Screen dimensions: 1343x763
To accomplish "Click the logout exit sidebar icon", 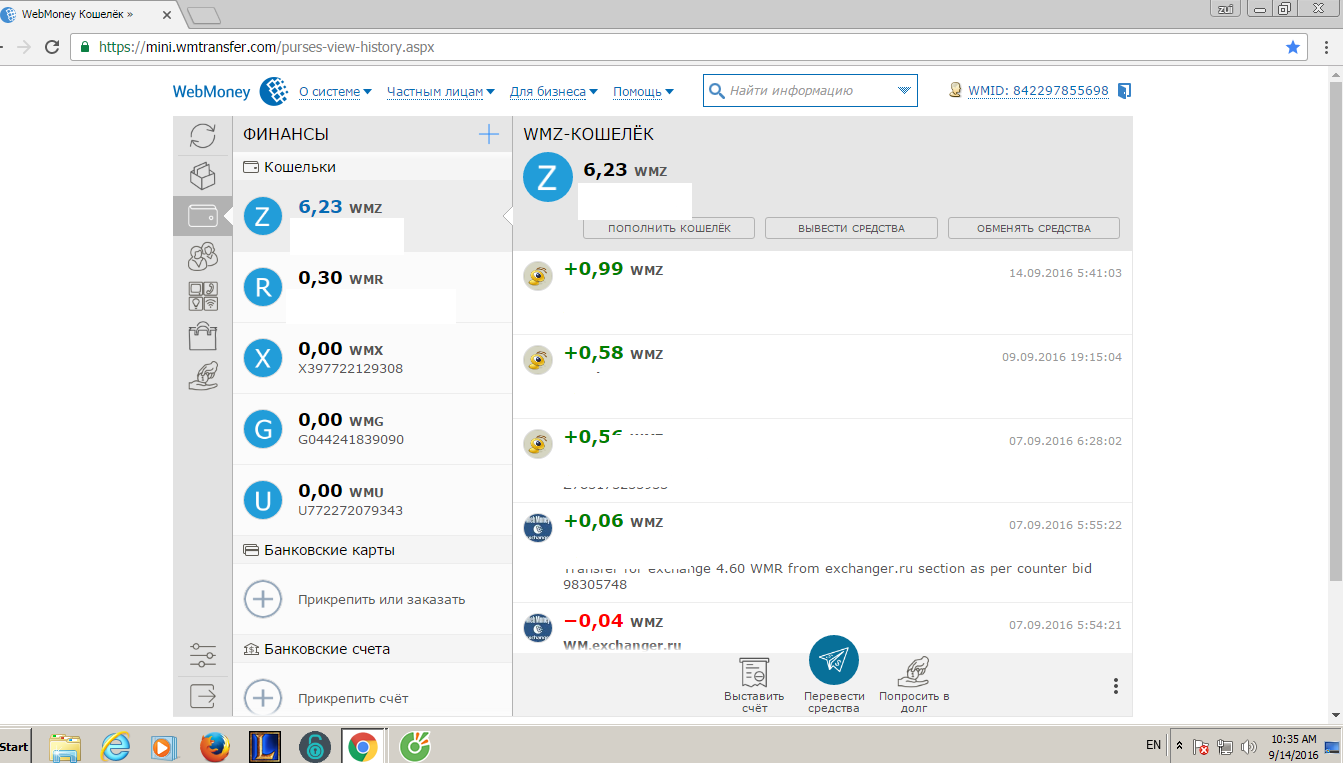I will pyautogui.click(x=203, y=694).
